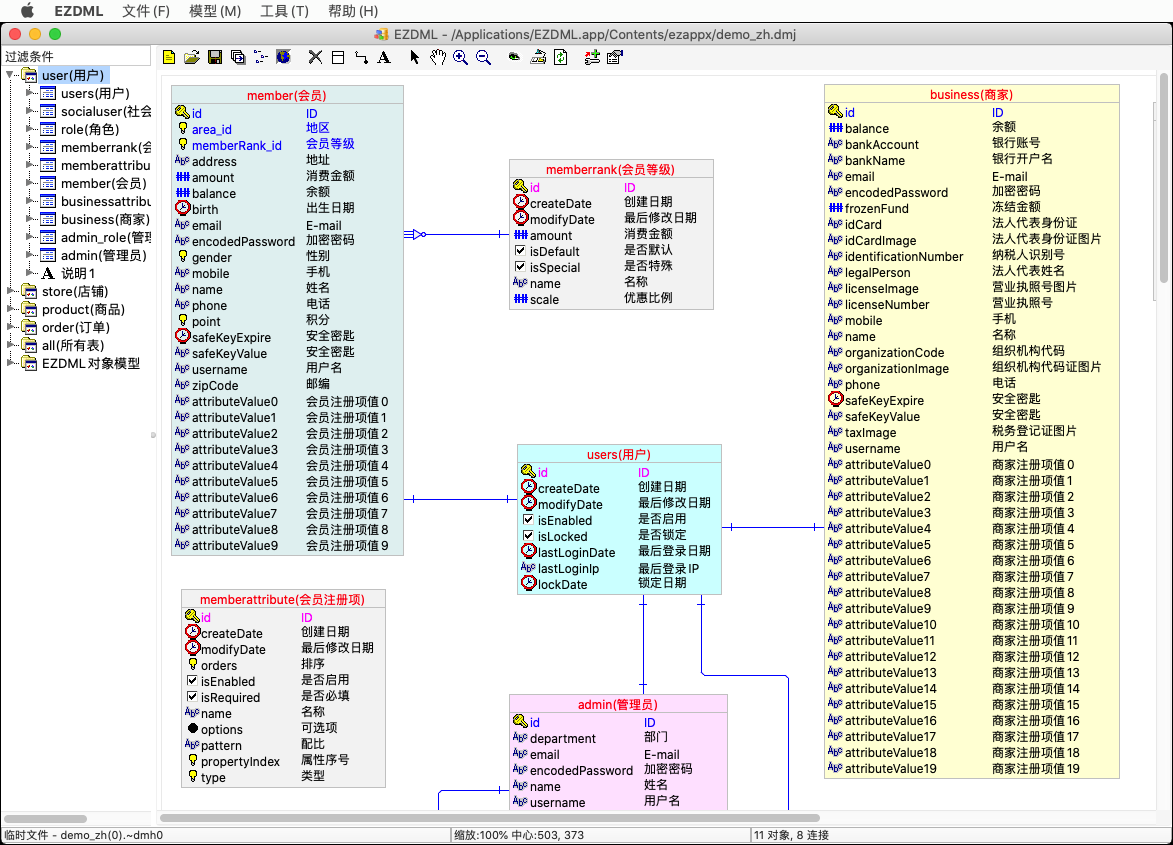Expand the store(店铺) tree node
This screenshot has height=845, width=1173.
tap(11, 291)
